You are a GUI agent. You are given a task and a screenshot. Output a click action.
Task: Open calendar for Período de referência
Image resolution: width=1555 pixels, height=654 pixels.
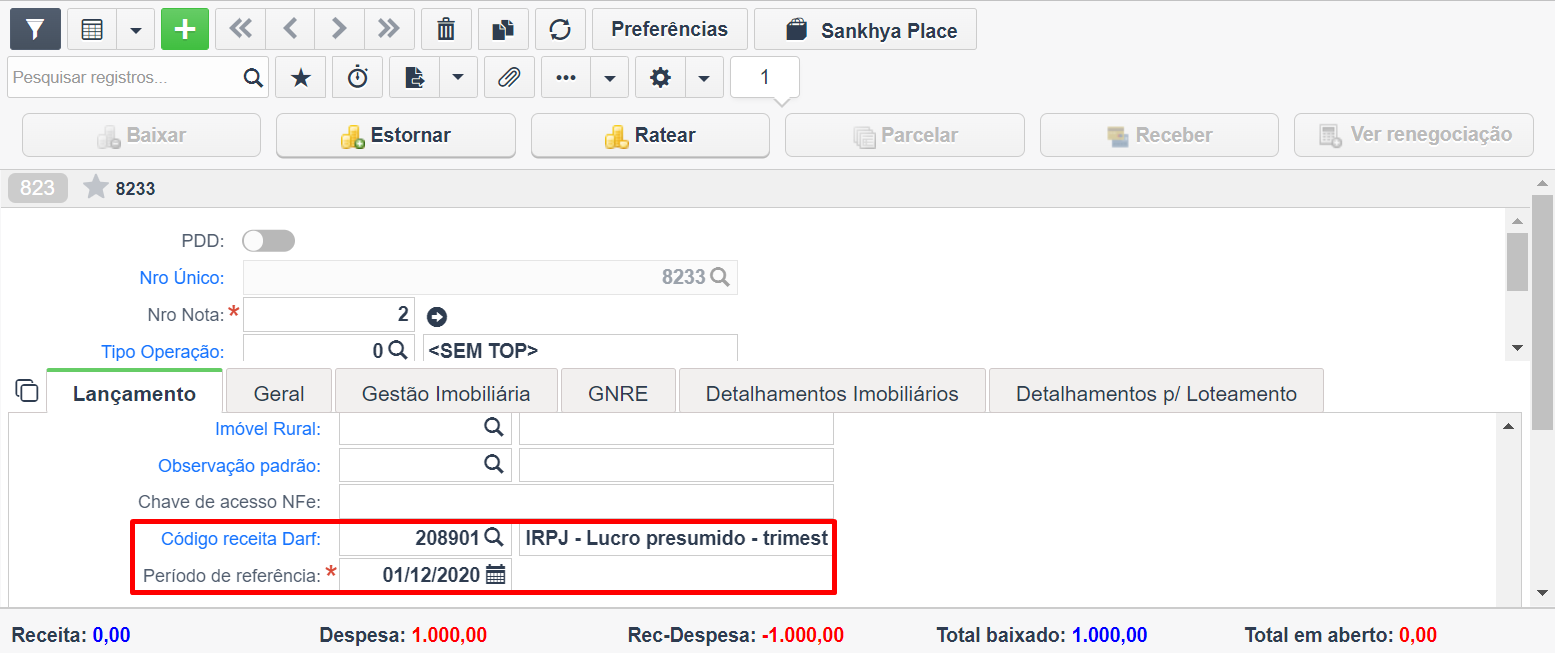(498, 574)
